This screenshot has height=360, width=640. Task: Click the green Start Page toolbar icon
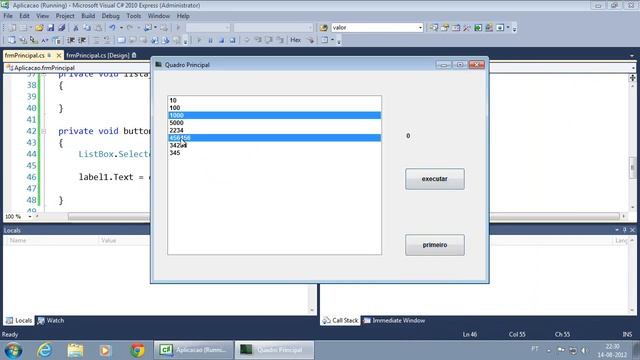[x=478, y=28]
